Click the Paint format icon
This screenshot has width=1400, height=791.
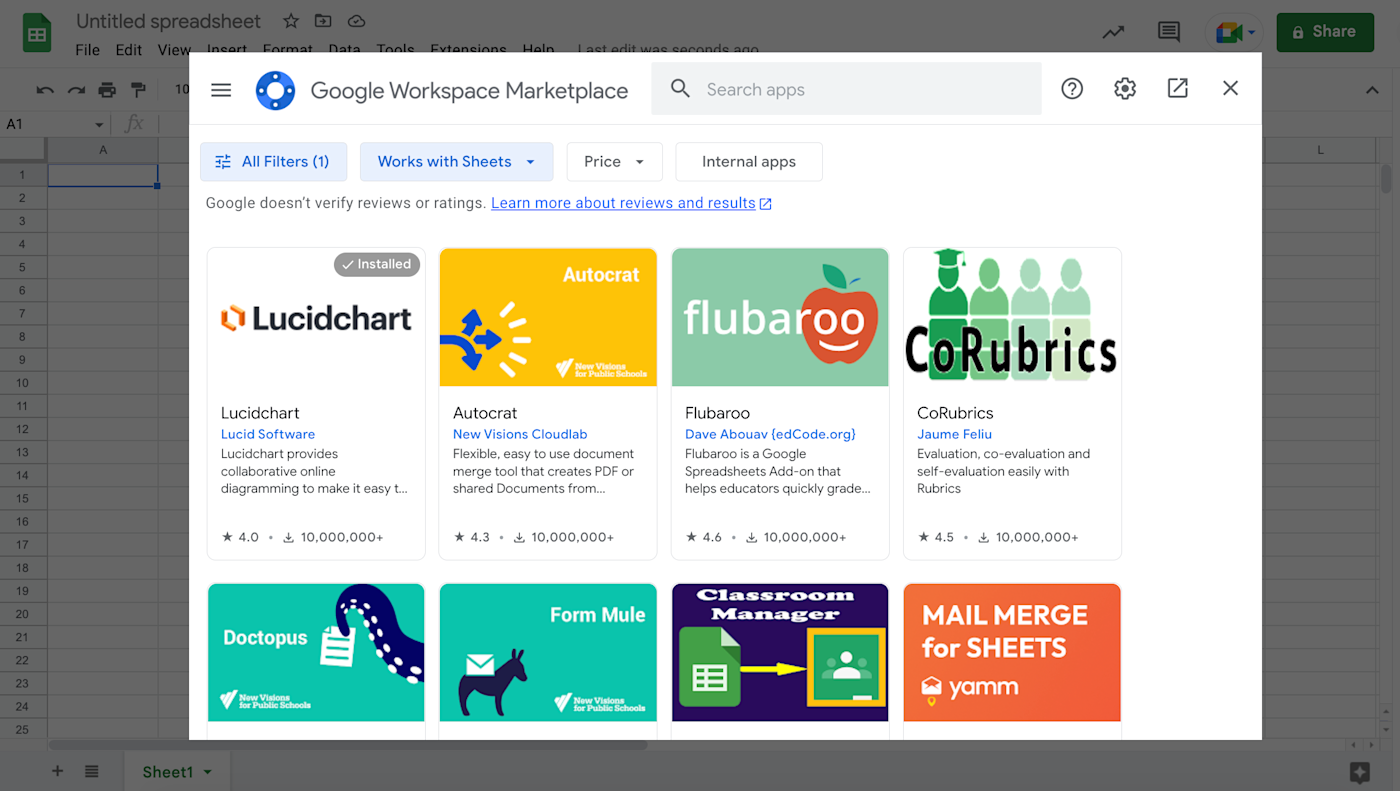coord(138,90)
